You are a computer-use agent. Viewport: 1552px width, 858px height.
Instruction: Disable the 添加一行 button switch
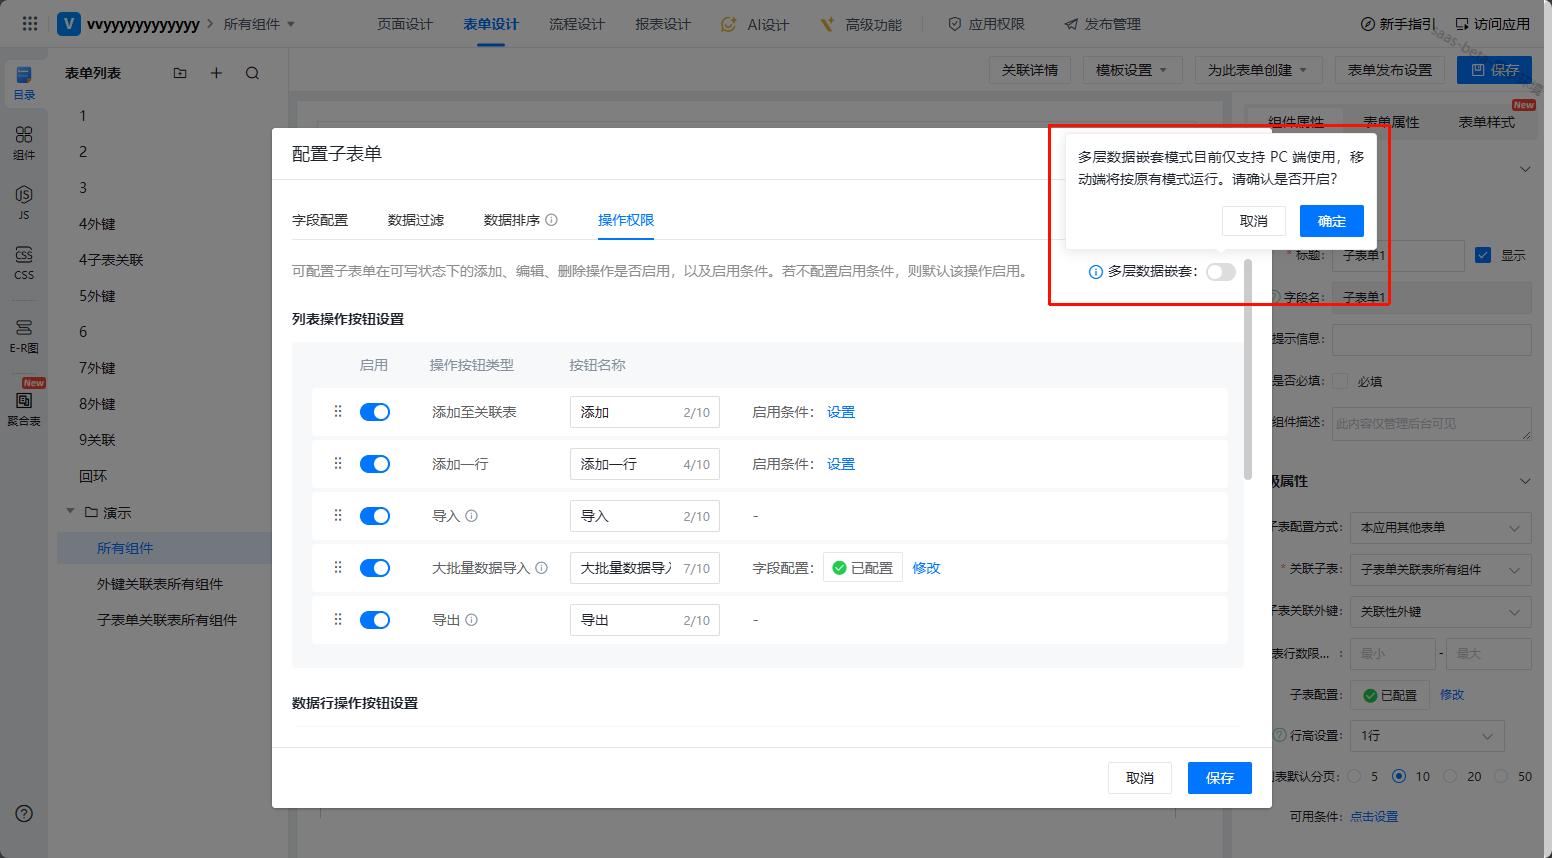pyautogui.click(x=375, y=464)
